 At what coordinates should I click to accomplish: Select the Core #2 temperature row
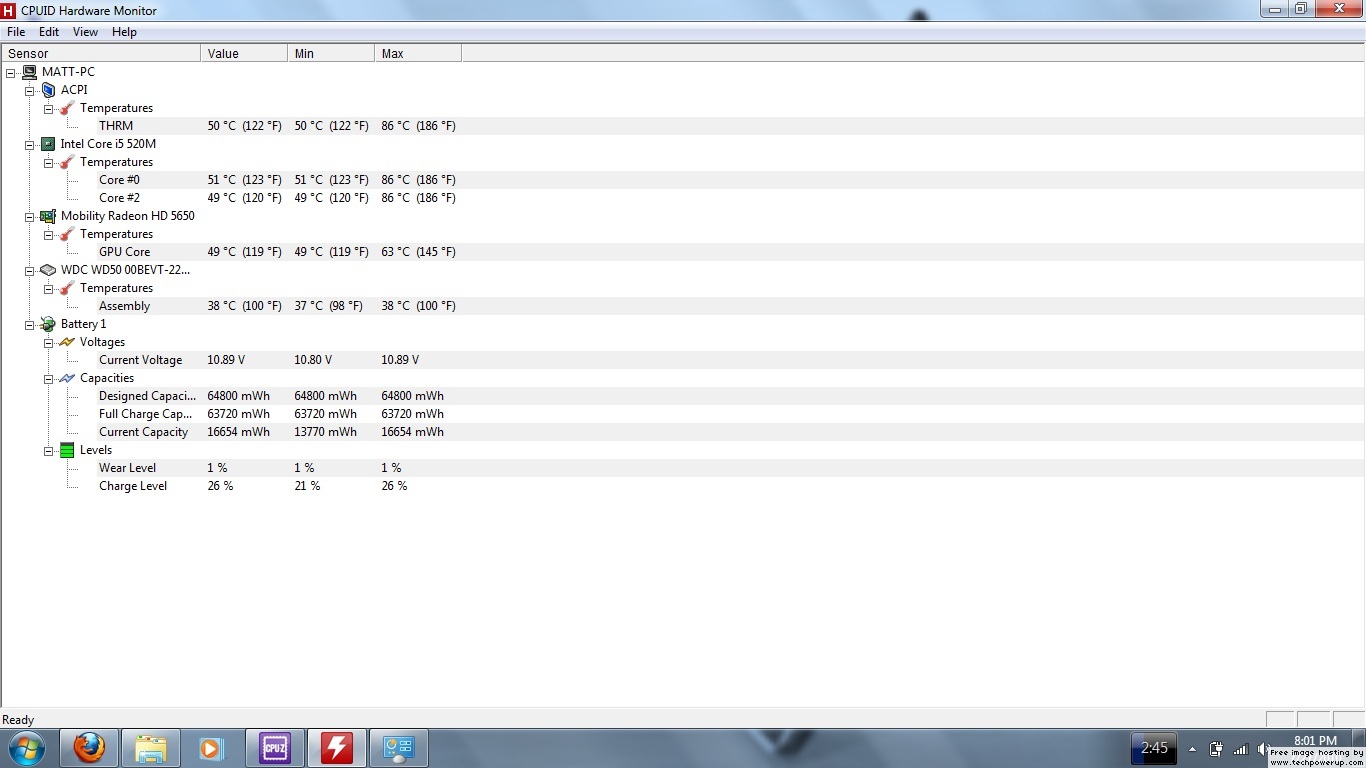683,198
